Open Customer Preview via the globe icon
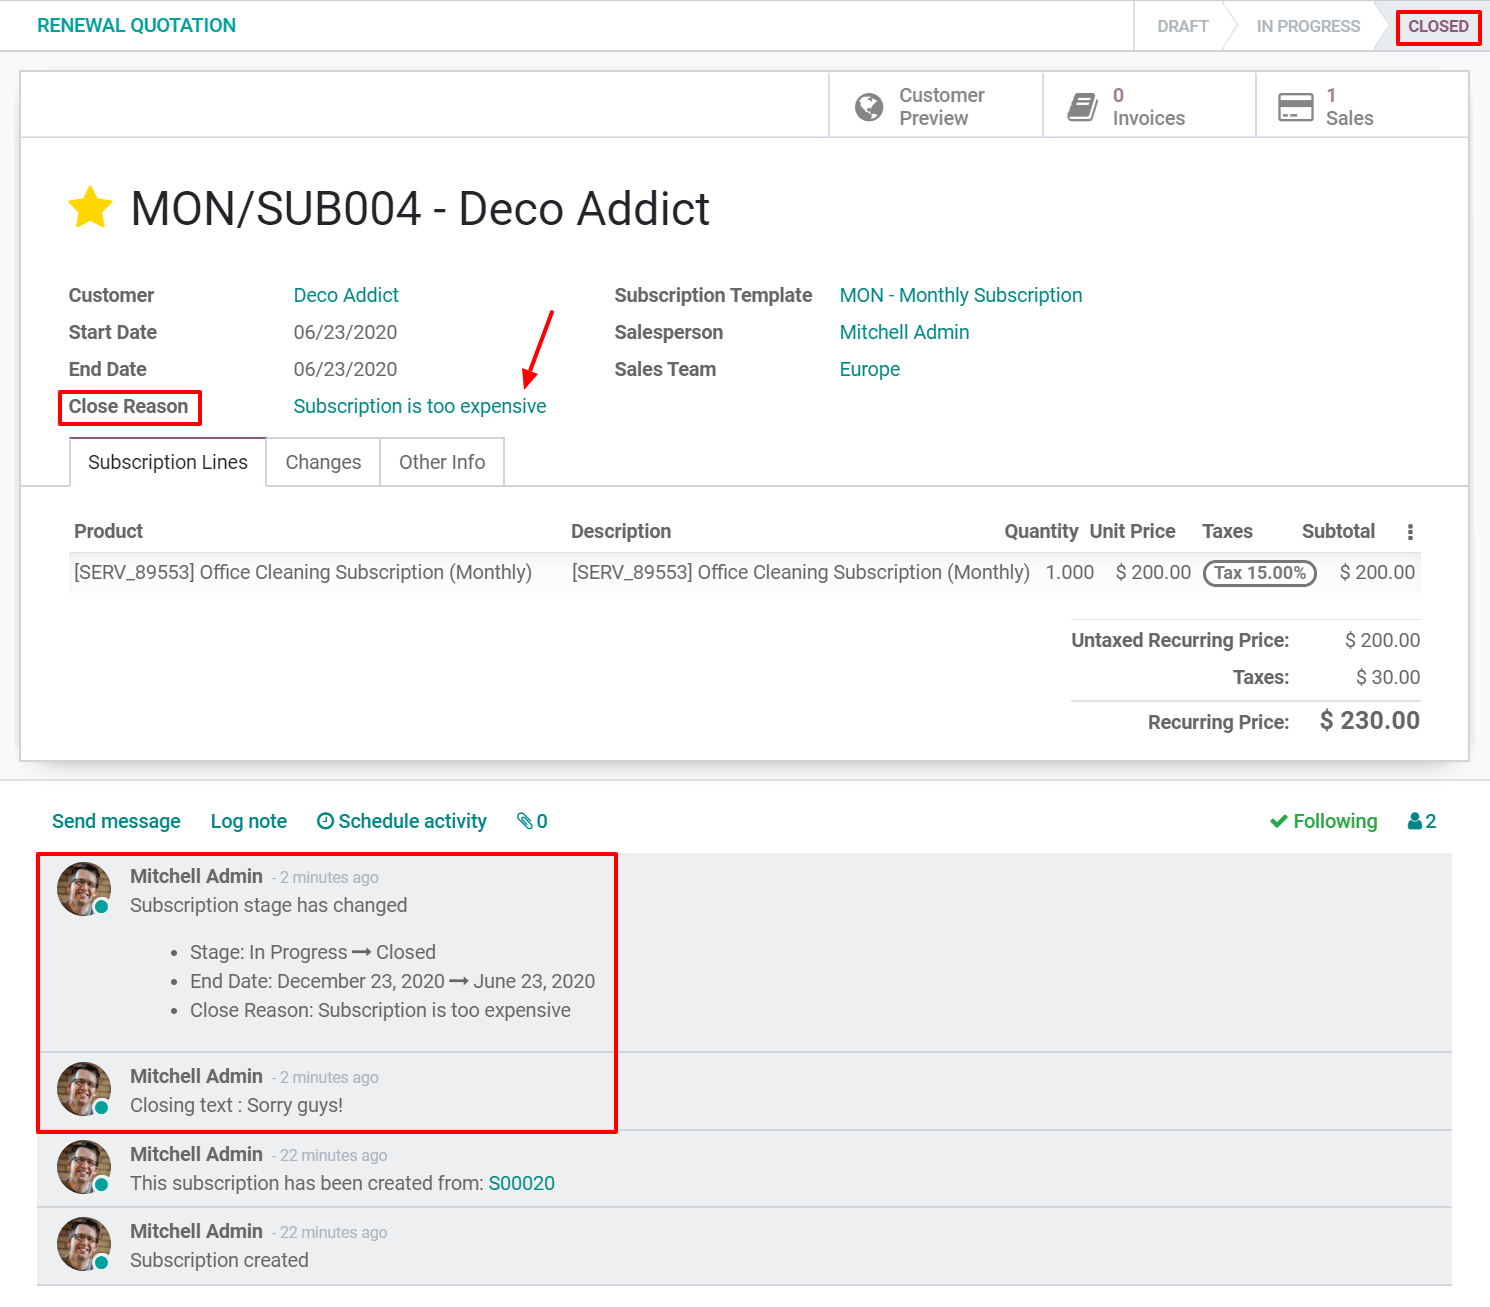Image resolution: width=1490 pixels, height=1307 pixels. point(868,105)
